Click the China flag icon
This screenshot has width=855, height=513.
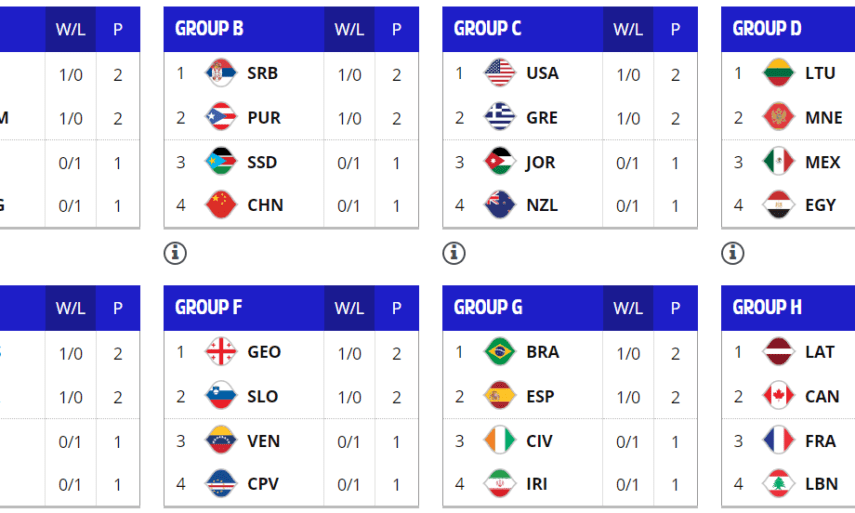coord(220,205)
